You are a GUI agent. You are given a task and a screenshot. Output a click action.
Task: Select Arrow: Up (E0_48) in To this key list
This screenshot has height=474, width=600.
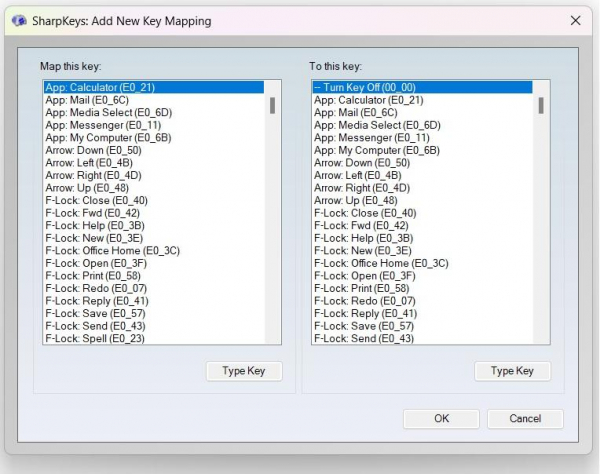(x=422, y=200)
